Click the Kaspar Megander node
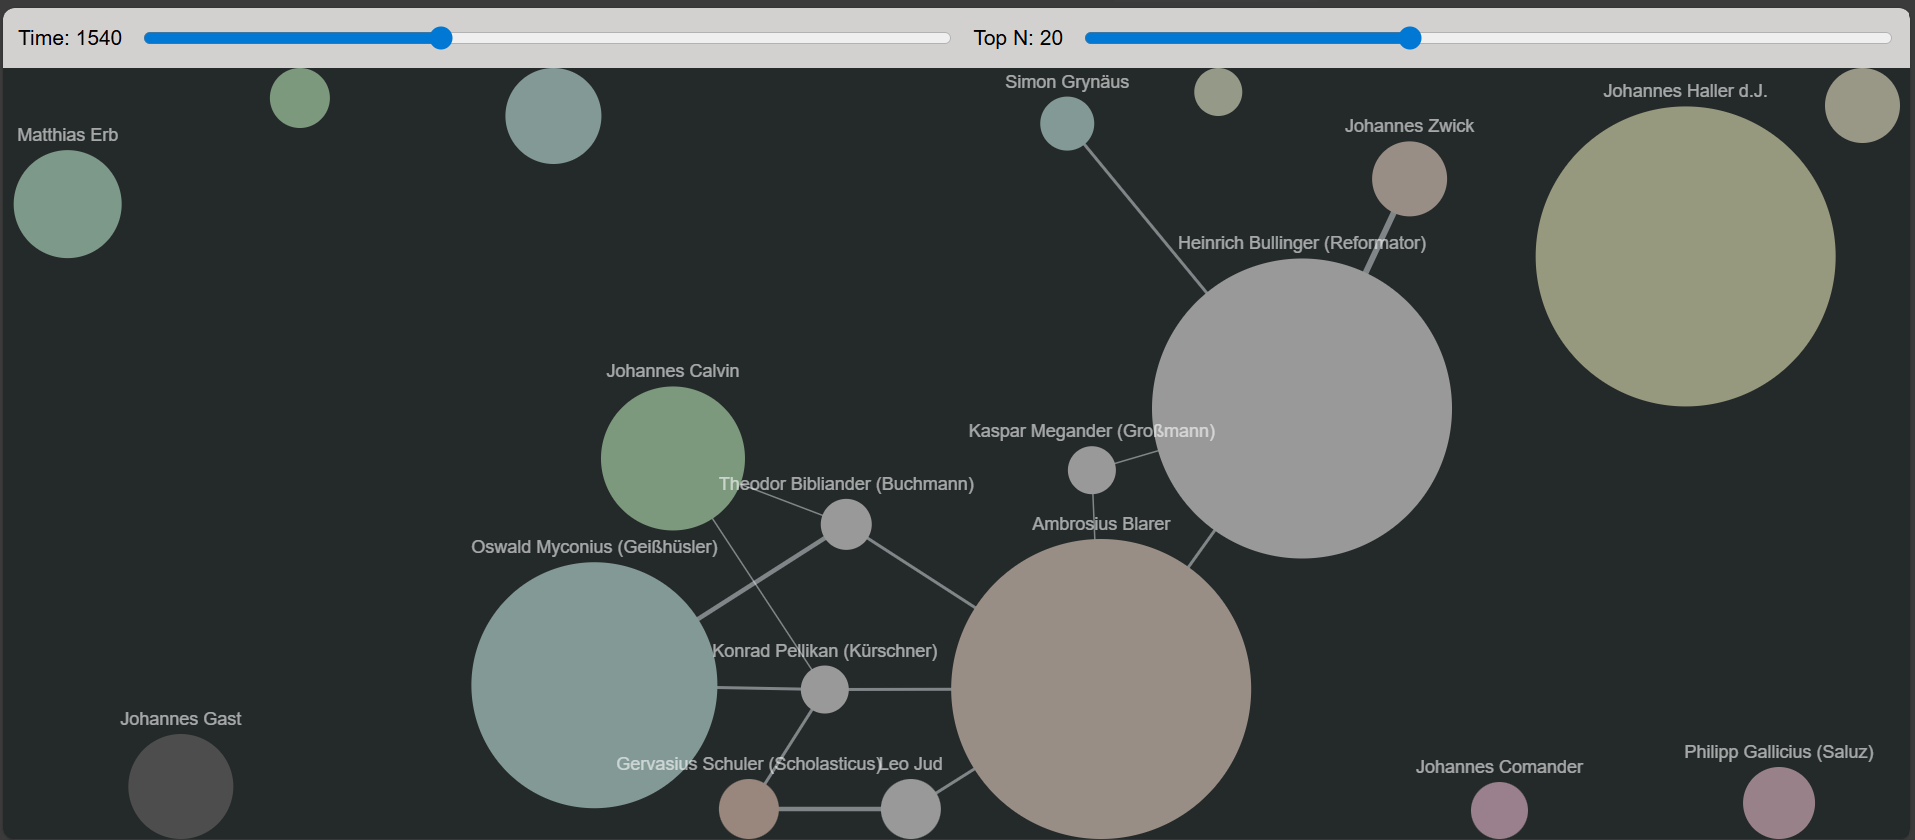Screen dimensions: 1915x840 (1091, 470)
